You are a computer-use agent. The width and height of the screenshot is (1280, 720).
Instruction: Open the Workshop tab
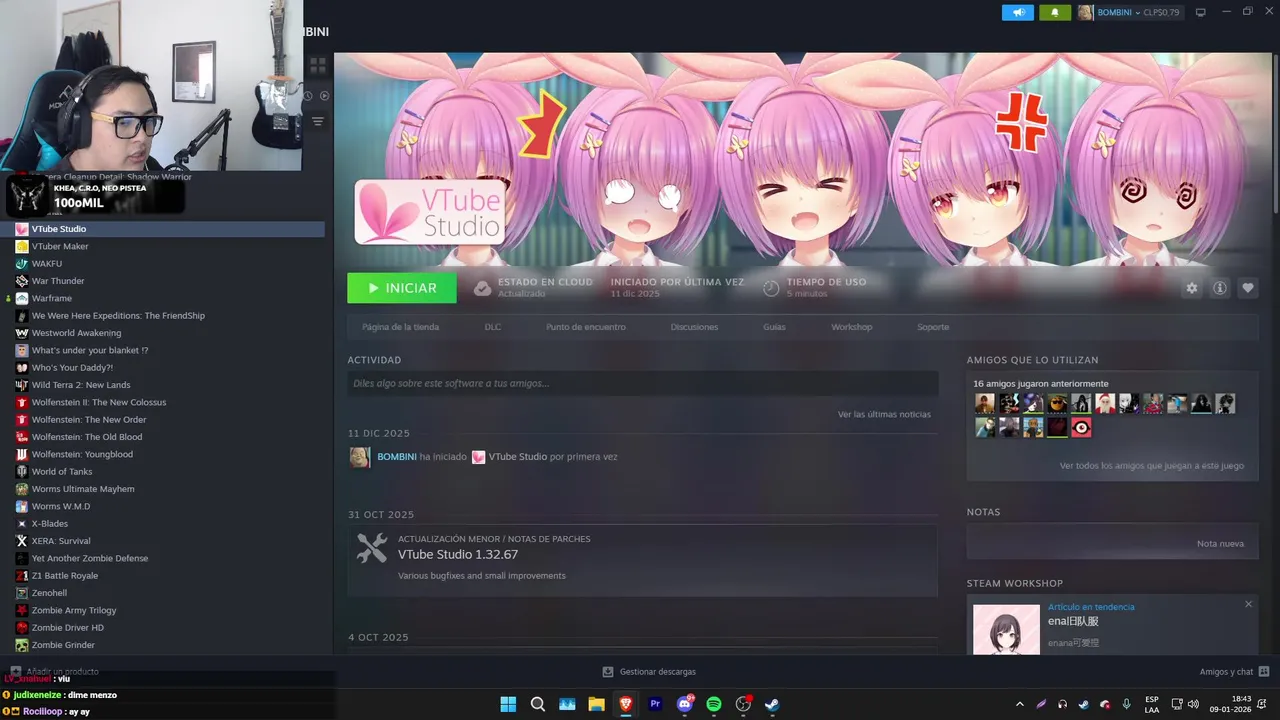coord(851,327)
